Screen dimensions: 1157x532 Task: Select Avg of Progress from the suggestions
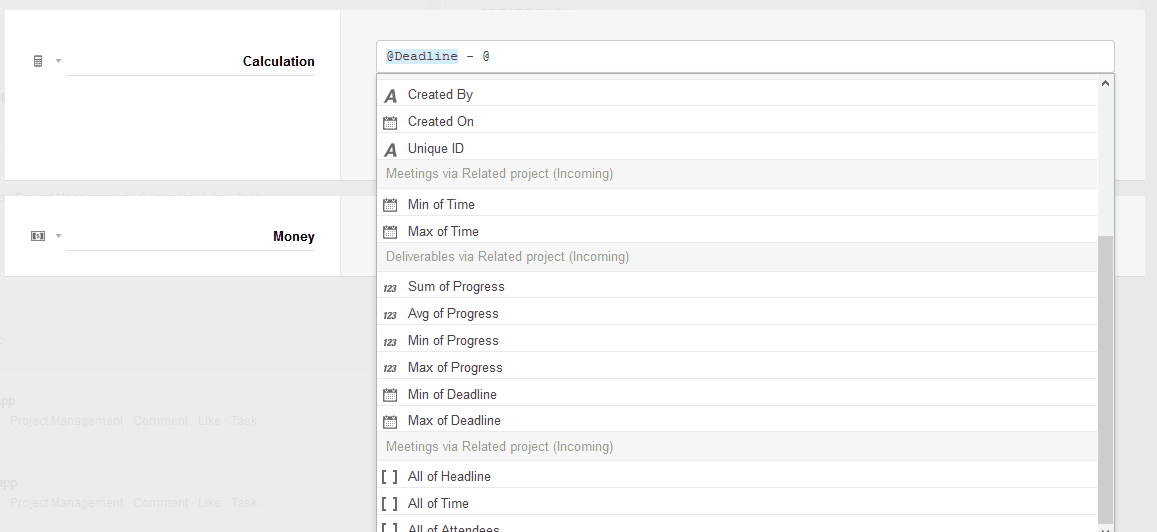[453, 313]
